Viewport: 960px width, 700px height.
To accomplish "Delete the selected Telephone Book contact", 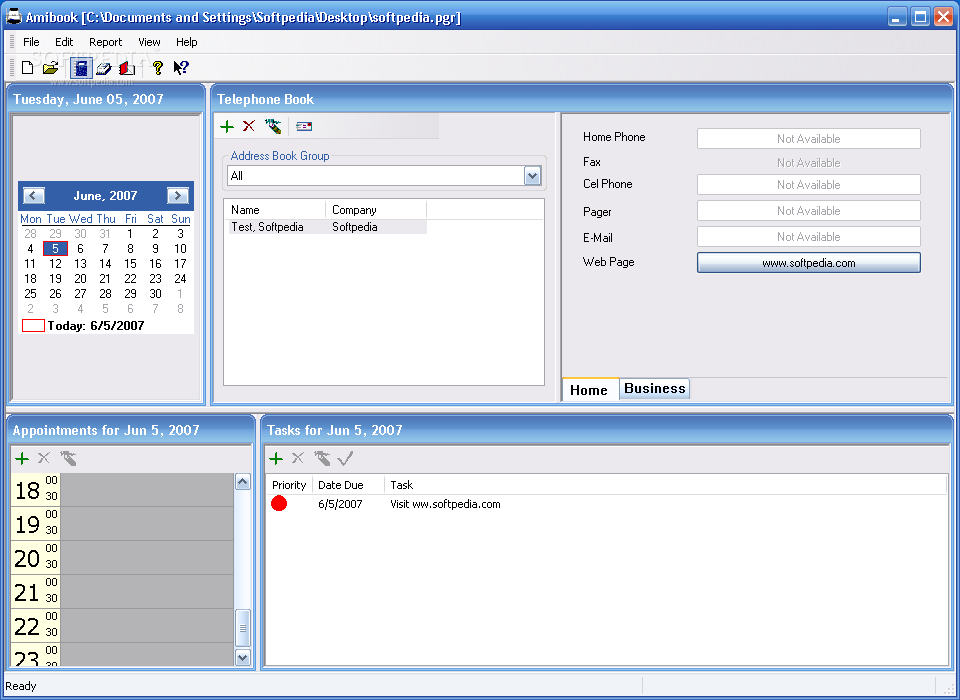I will coord(249,126).
